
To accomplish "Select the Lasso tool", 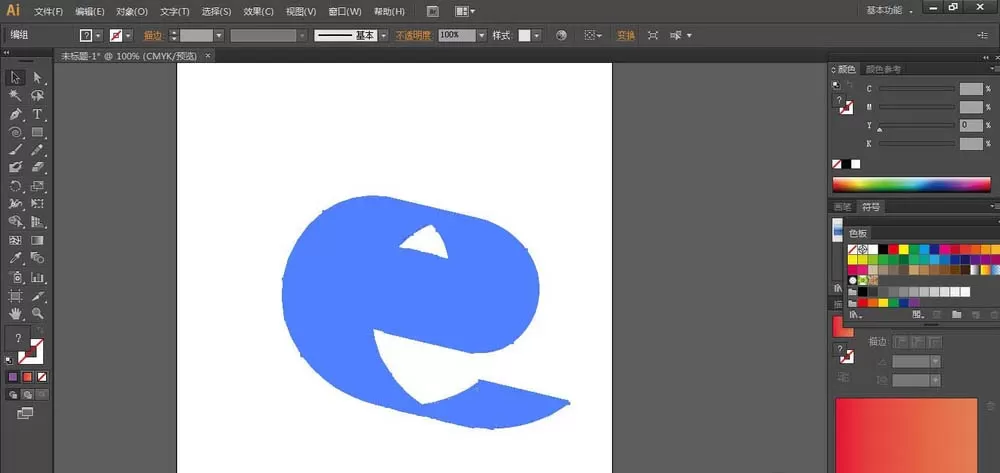I will click(38, 96).
